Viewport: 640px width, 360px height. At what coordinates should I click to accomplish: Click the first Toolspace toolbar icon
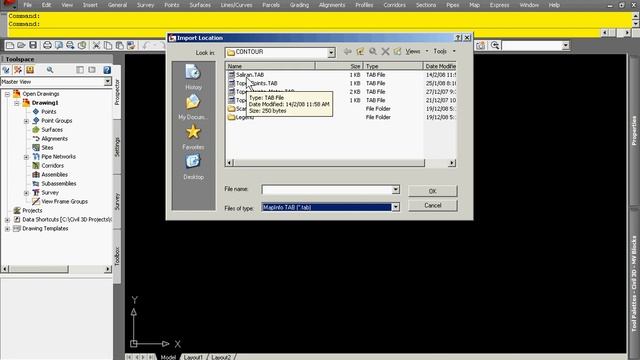coord(6,70)
